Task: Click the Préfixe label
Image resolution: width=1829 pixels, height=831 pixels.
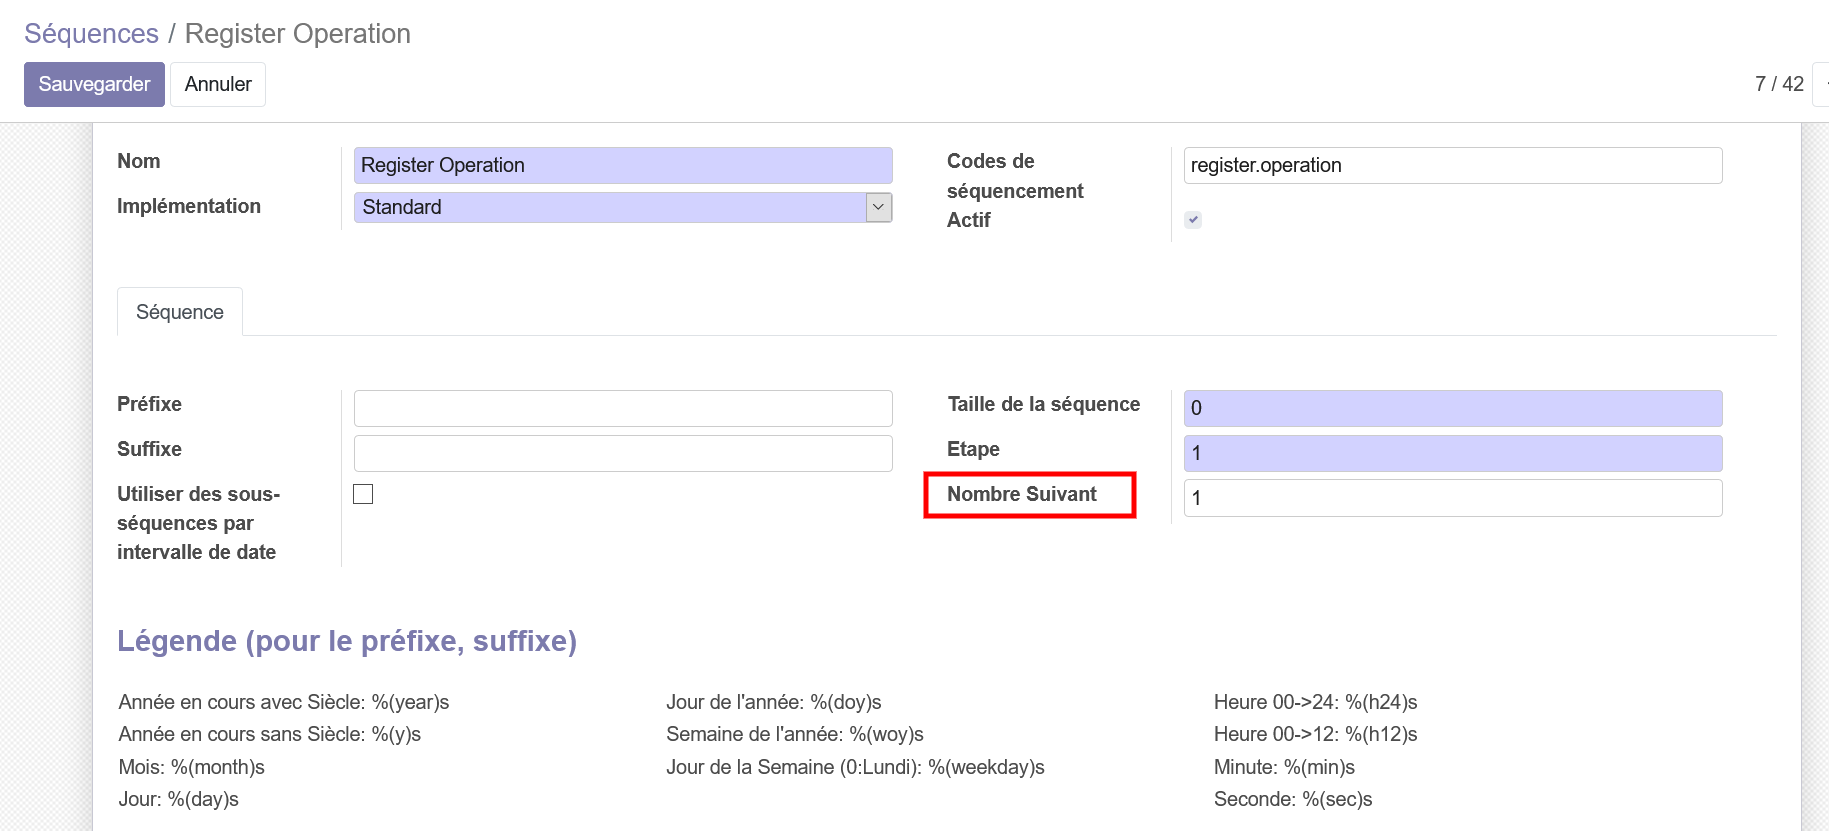Action: (149, 404)
